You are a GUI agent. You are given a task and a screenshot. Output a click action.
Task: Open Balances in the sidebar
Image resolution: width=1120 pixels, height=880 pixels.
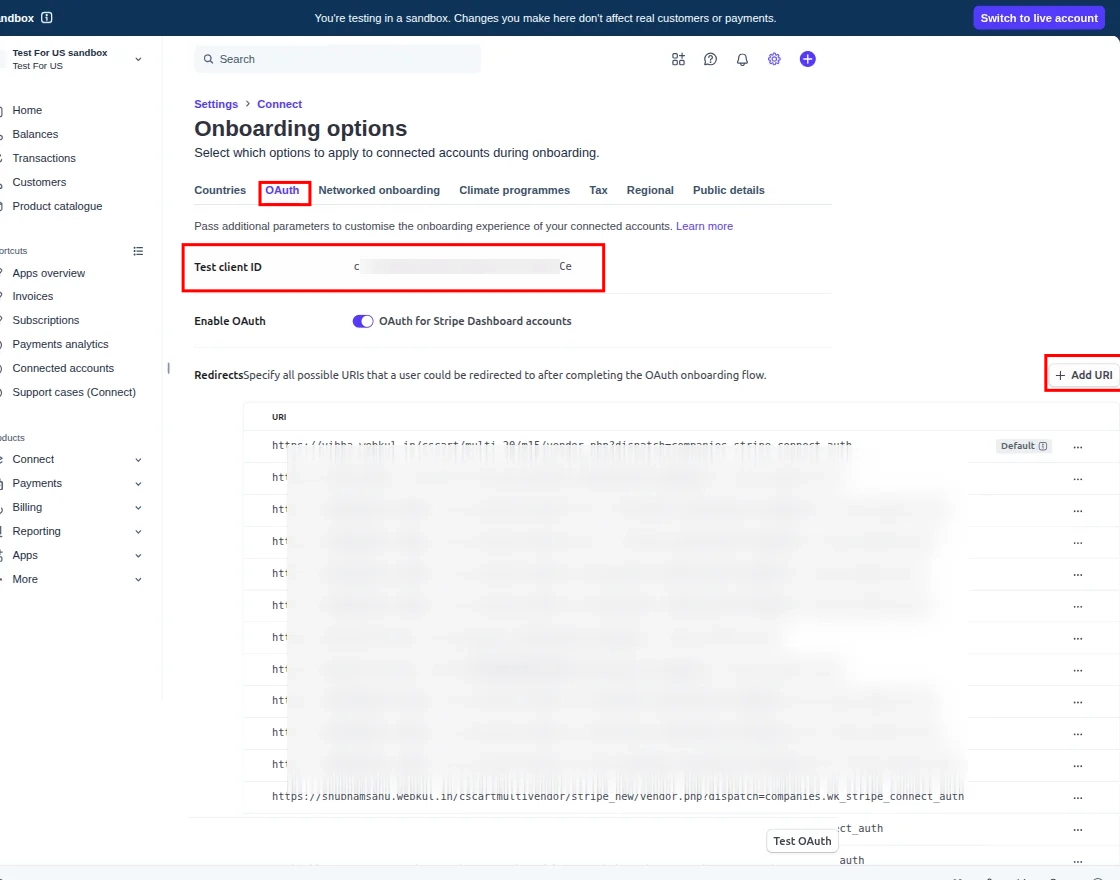35,134
